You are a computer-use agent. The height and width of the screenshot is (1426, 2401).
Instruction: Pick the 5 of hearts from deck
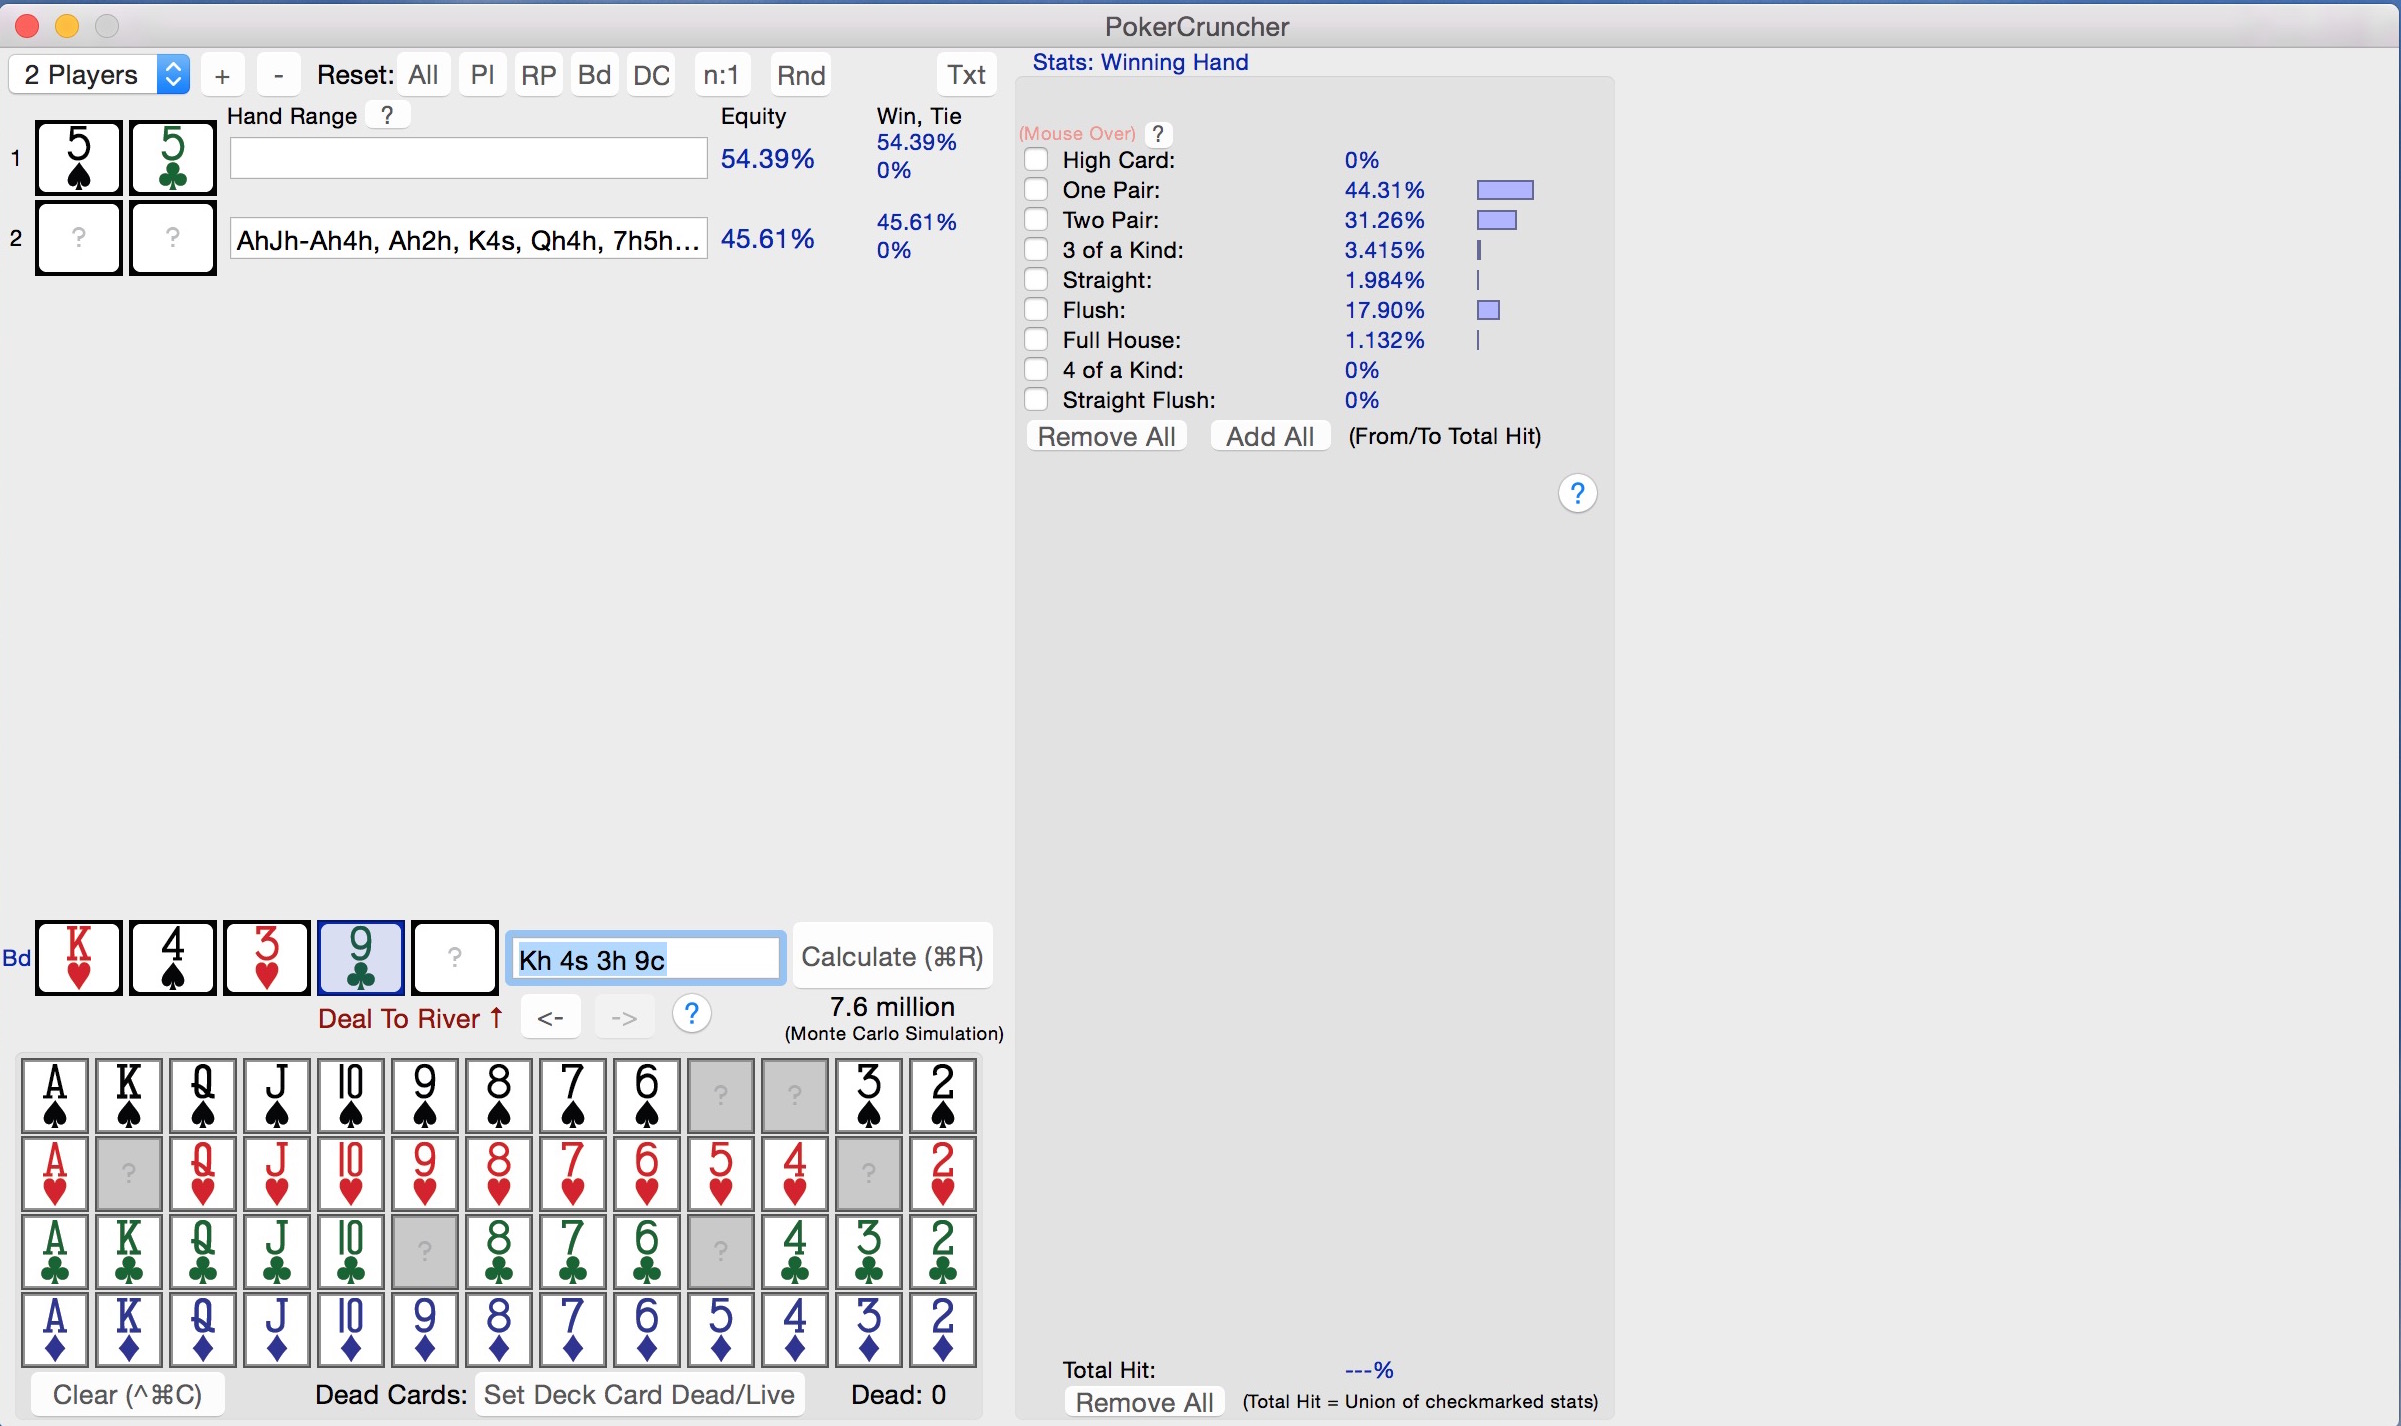(x=721, y=1173)
